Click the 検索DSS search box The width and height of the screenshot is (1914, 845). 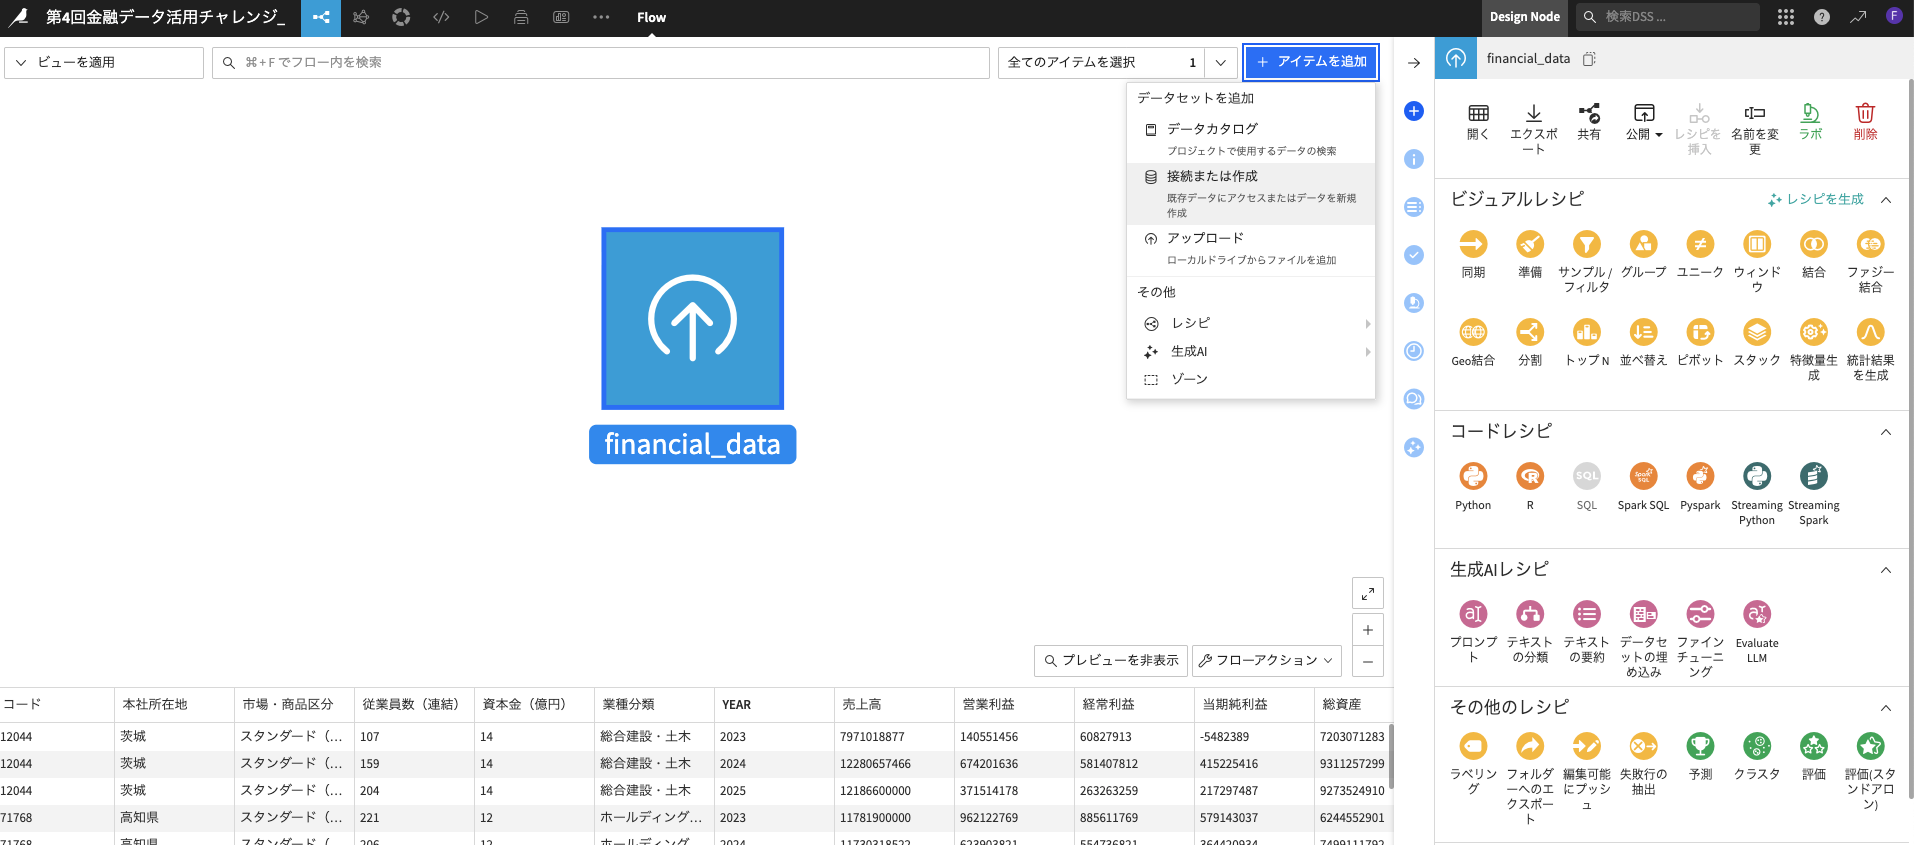[1668, 17]
